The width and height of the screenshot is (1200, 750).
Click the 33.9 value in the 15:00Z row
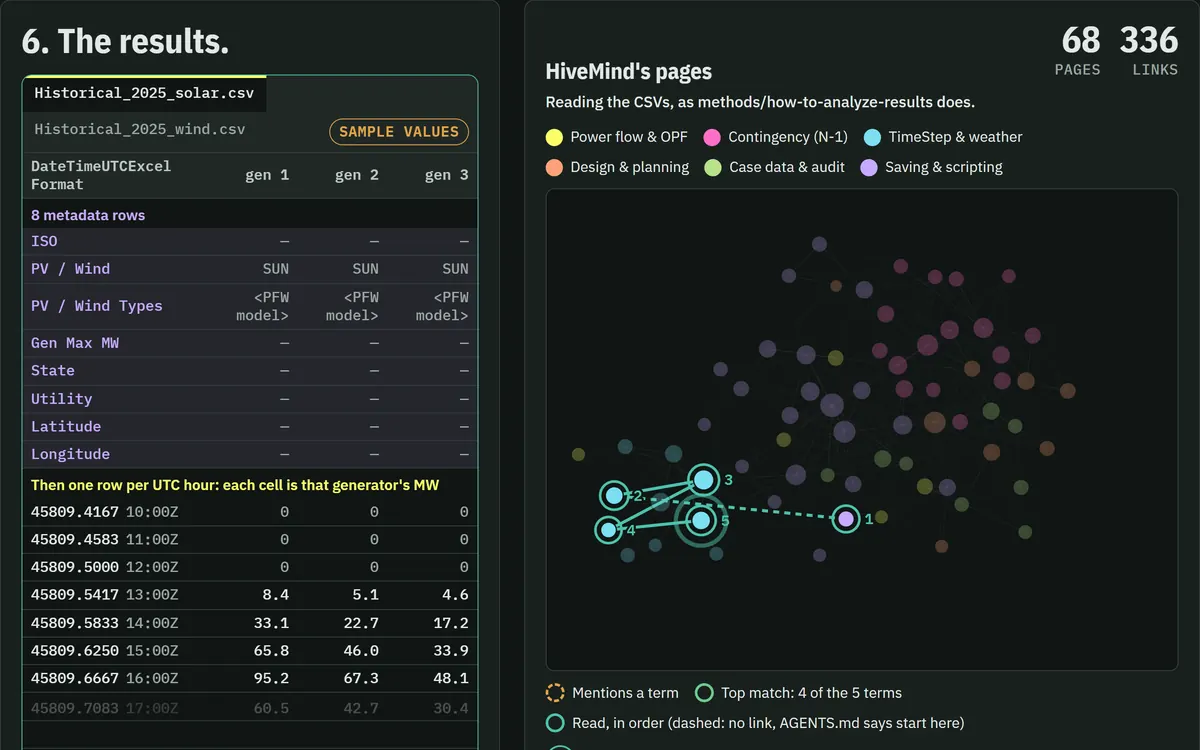click(x=451, y=651)
